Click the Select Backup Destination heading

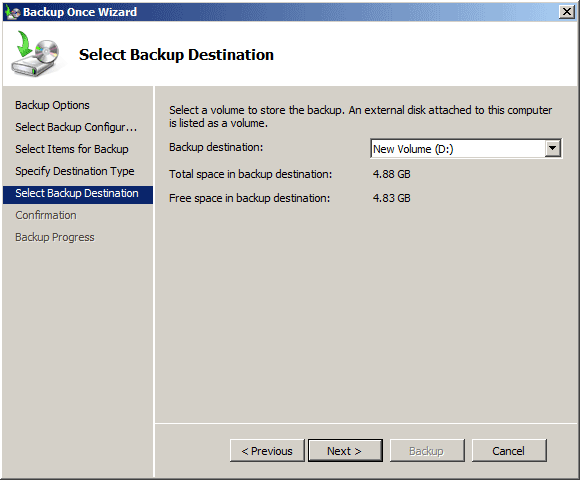point(176,55)
